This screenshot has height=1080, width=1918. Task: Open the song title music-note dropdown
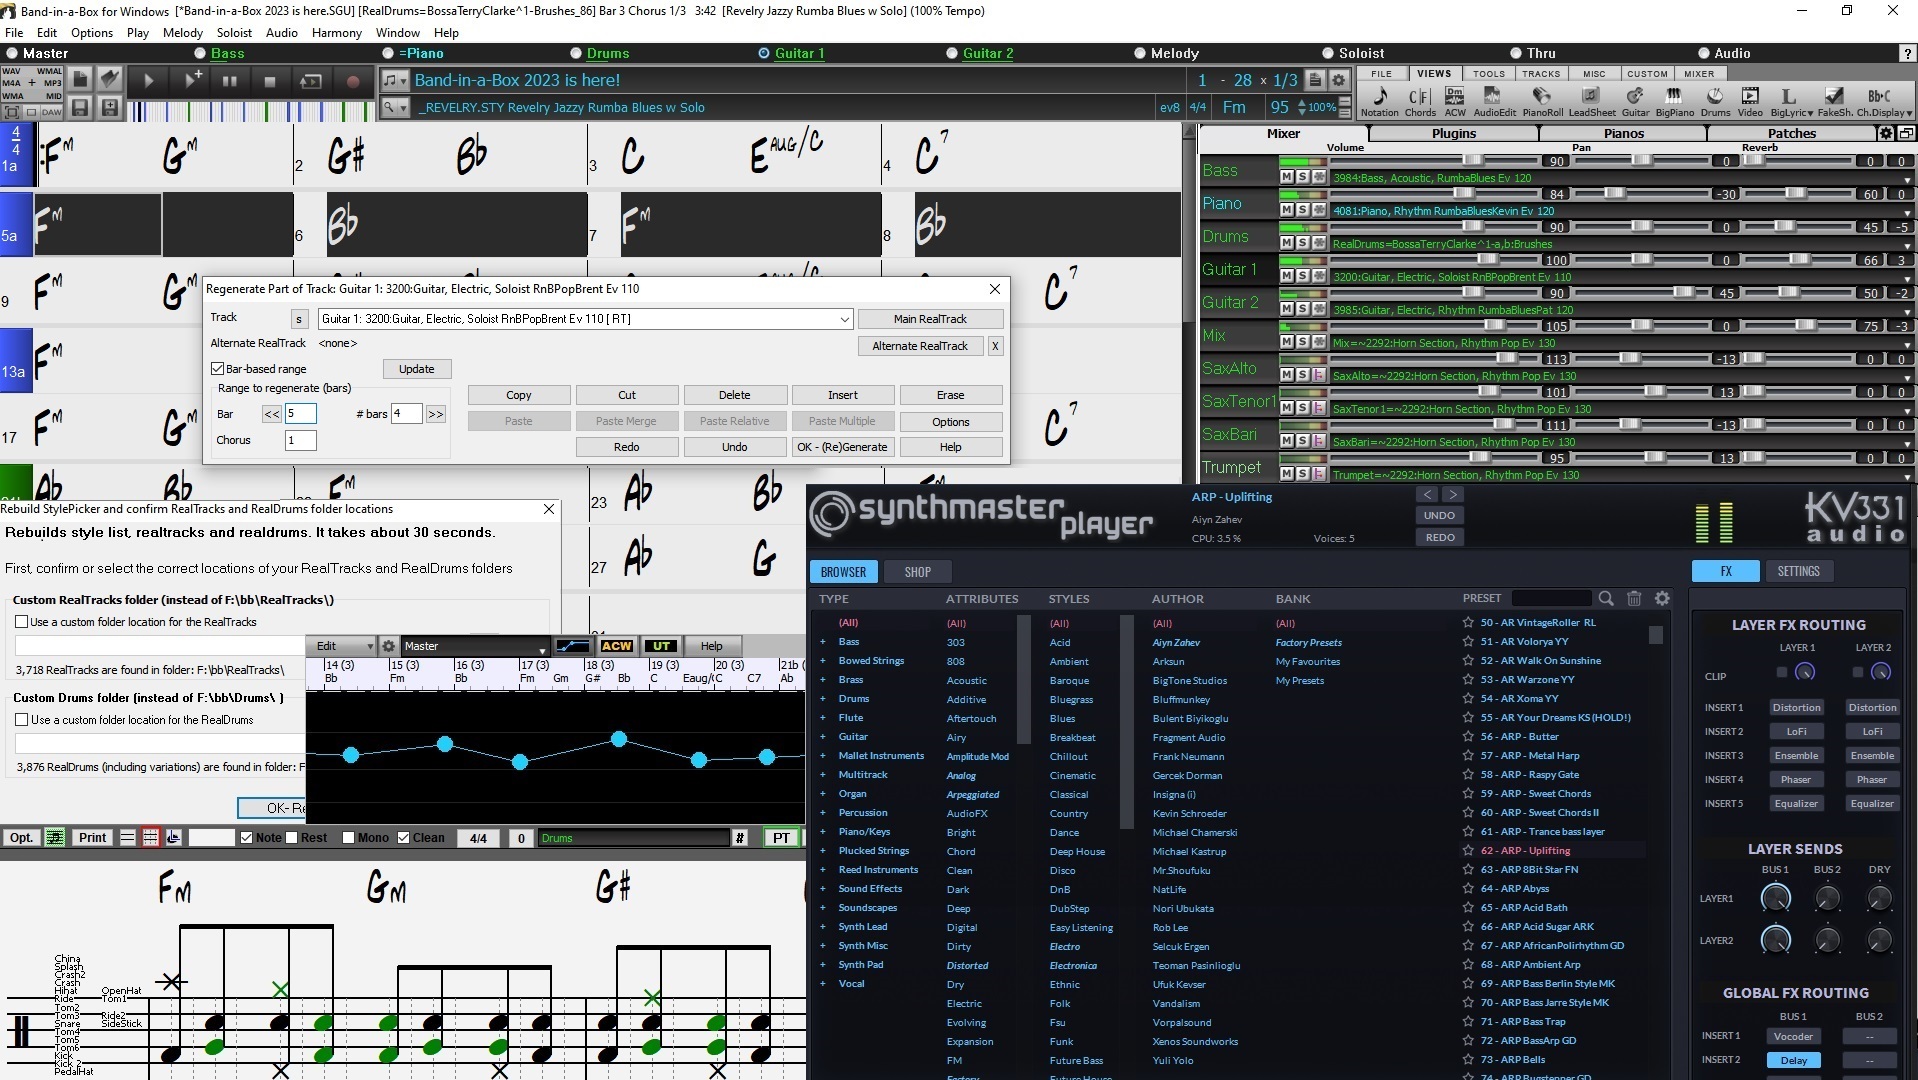coord(395,81)
